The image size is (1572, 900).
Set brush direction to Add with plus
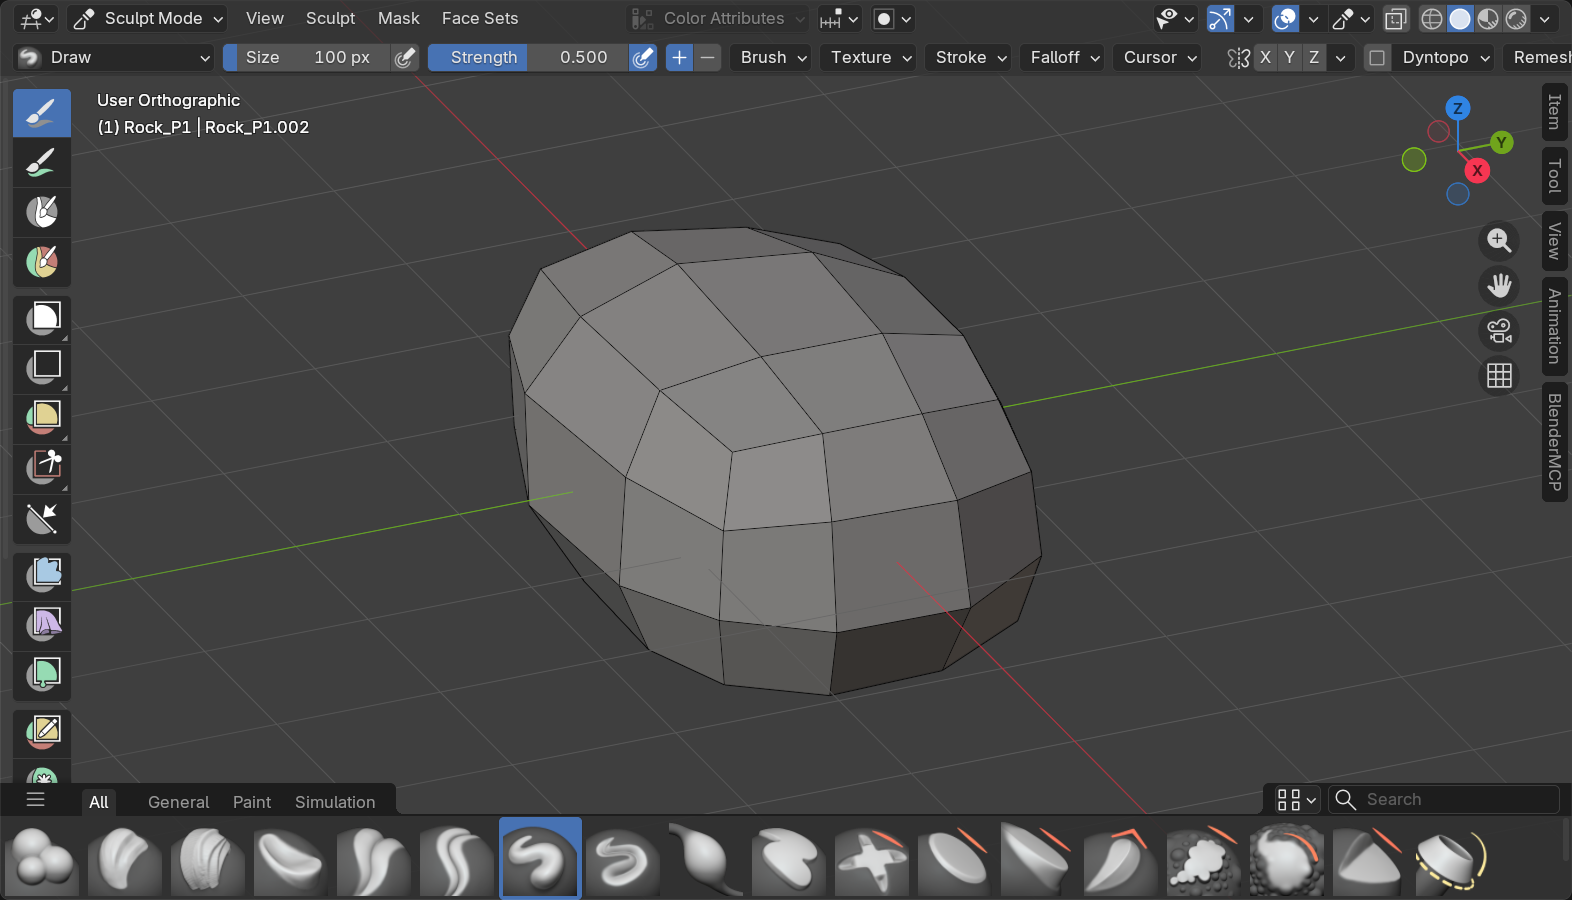pos(680,58)
